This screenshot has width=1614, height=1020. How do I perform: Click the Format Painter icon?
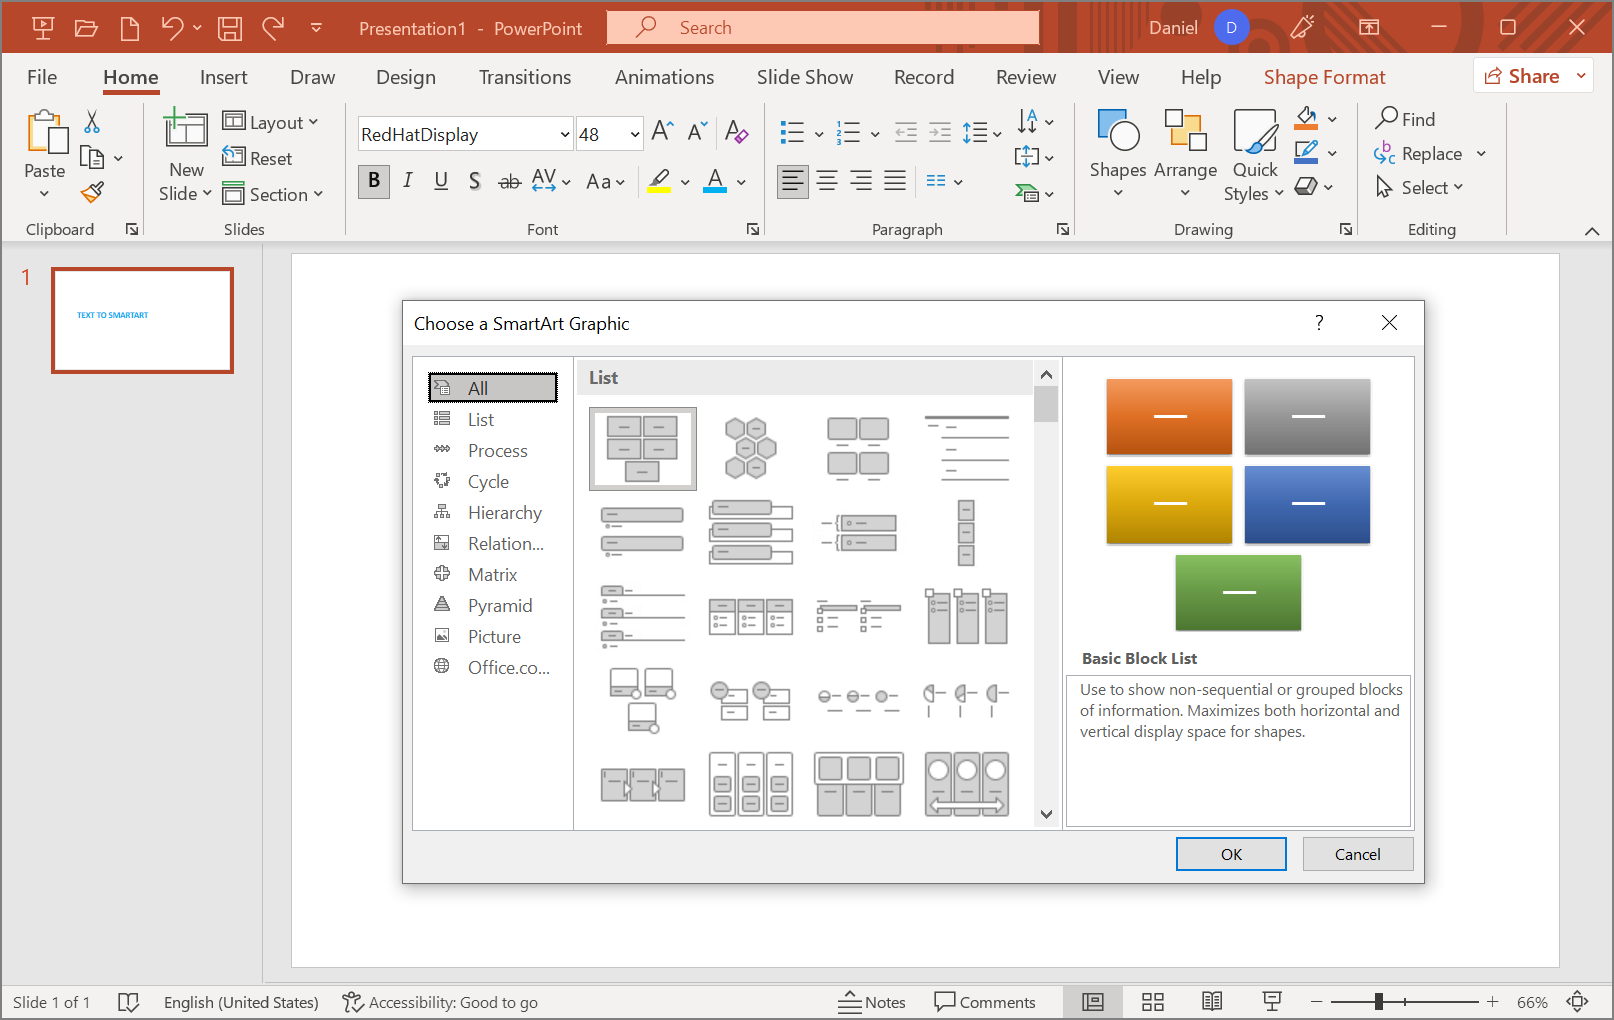(93, 192)
